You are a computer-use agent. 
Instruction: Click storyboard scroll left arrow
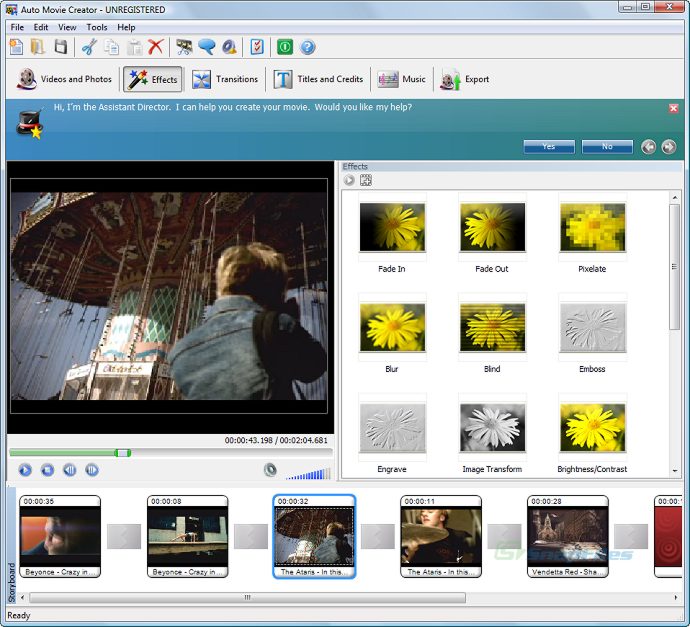pyautogui.click(x=22, y=598)
